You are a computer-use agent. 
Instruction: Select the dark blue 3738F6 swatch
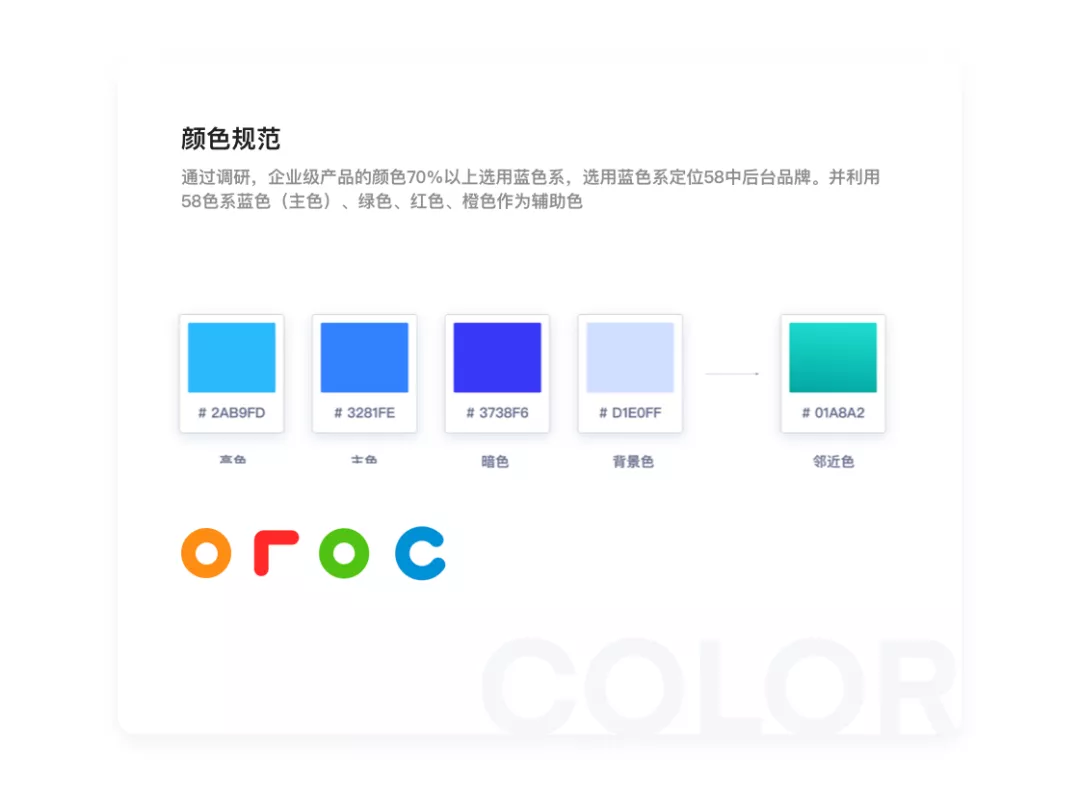[497, 358]
